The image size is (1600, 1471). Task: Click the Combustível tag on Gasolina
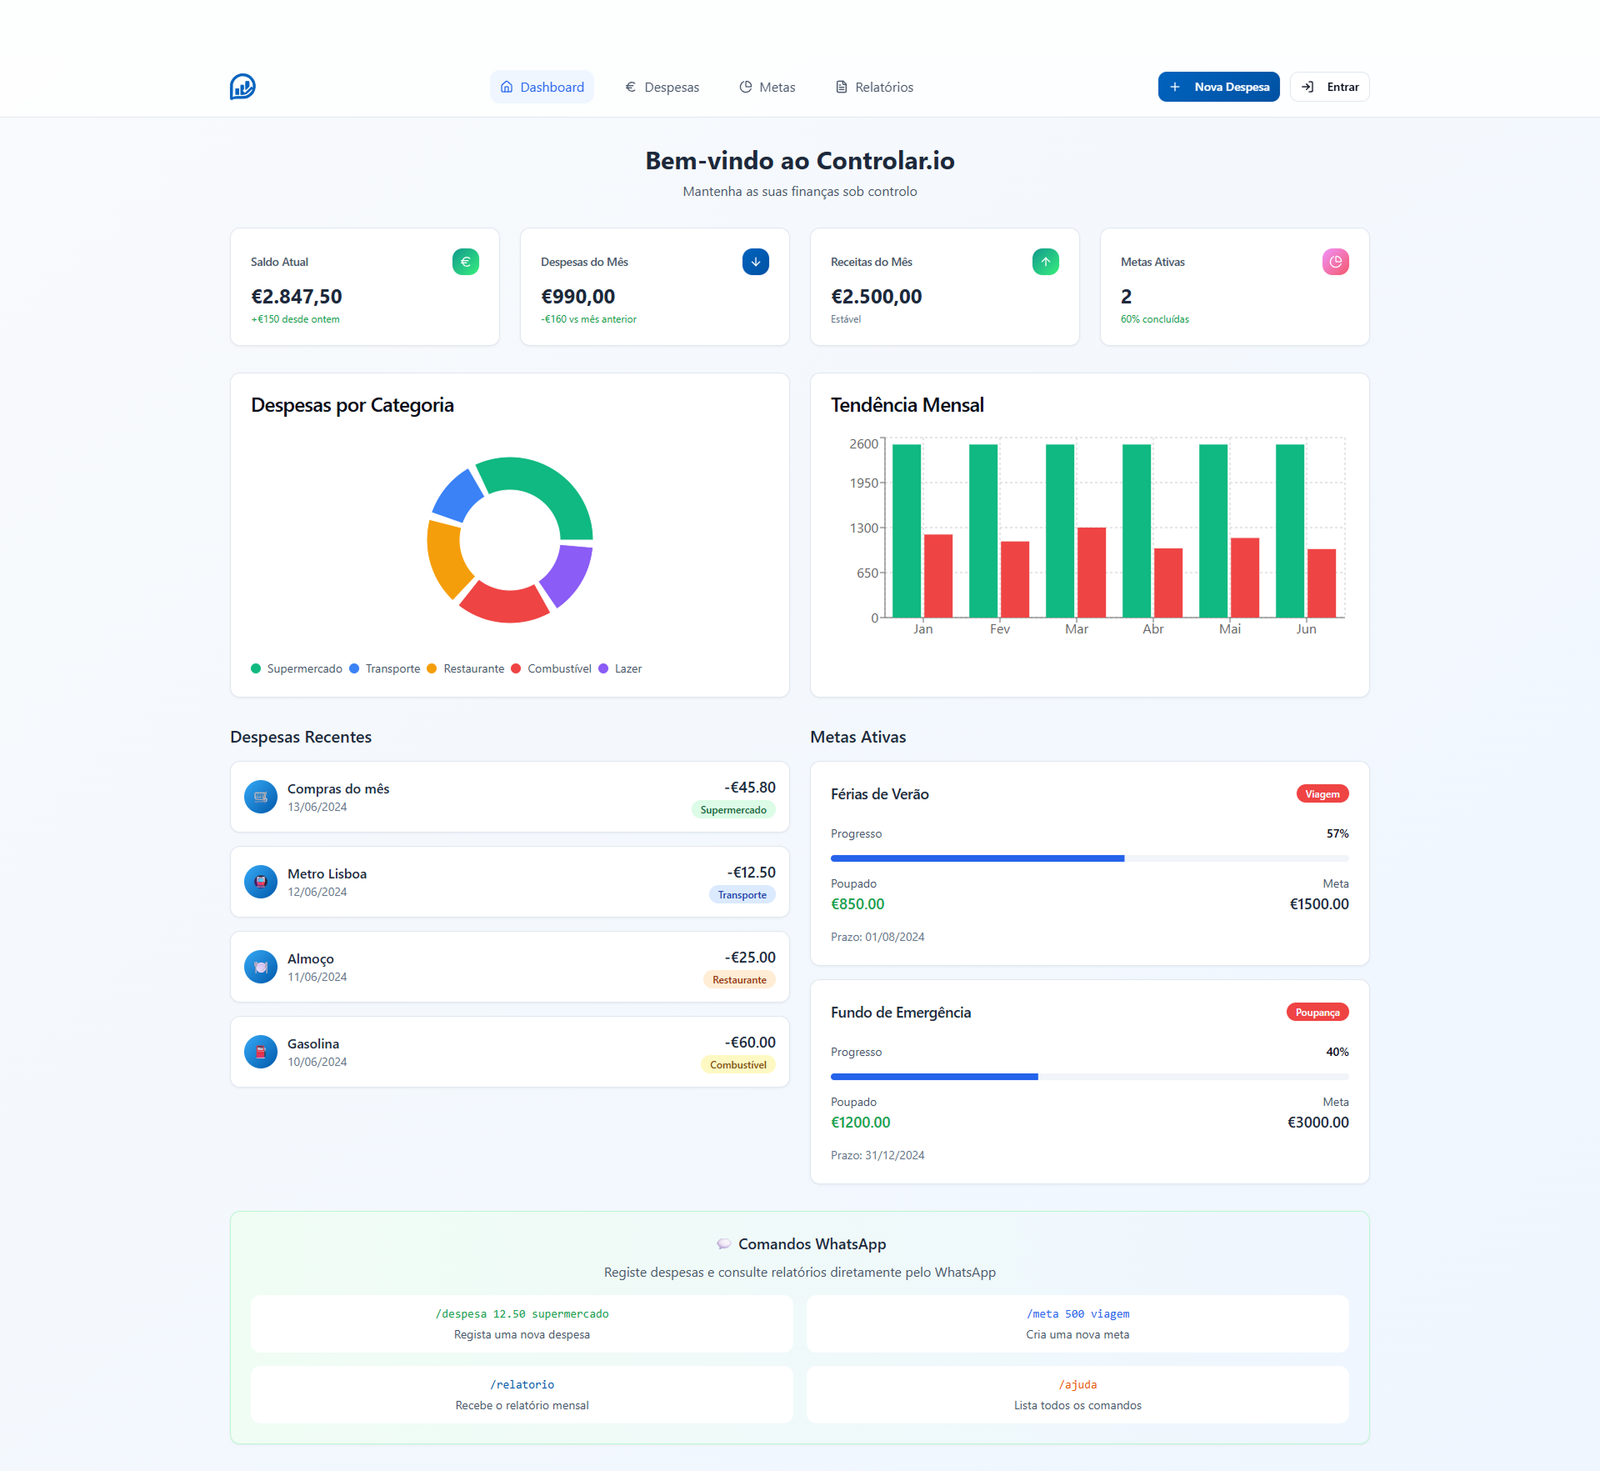point(738,1065)
